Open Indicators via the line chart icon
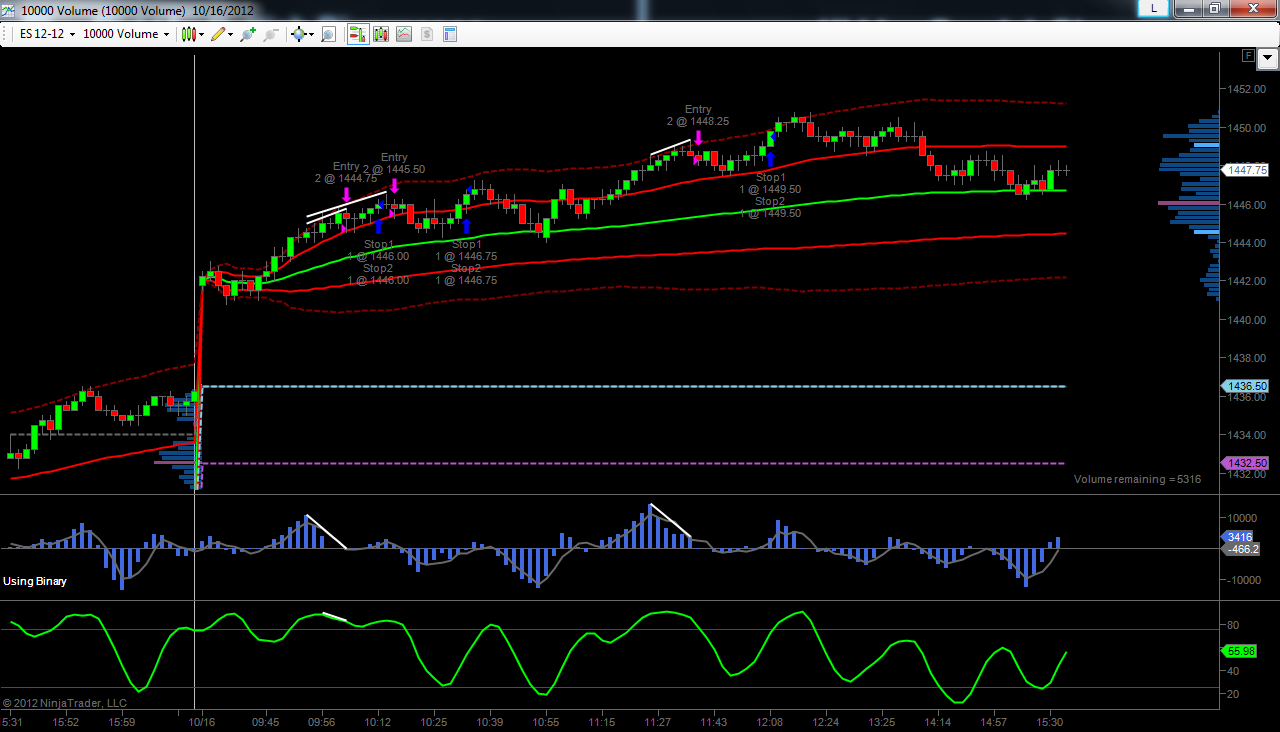The height and width of the screenshot is (732, 1280). coord(404,34)
